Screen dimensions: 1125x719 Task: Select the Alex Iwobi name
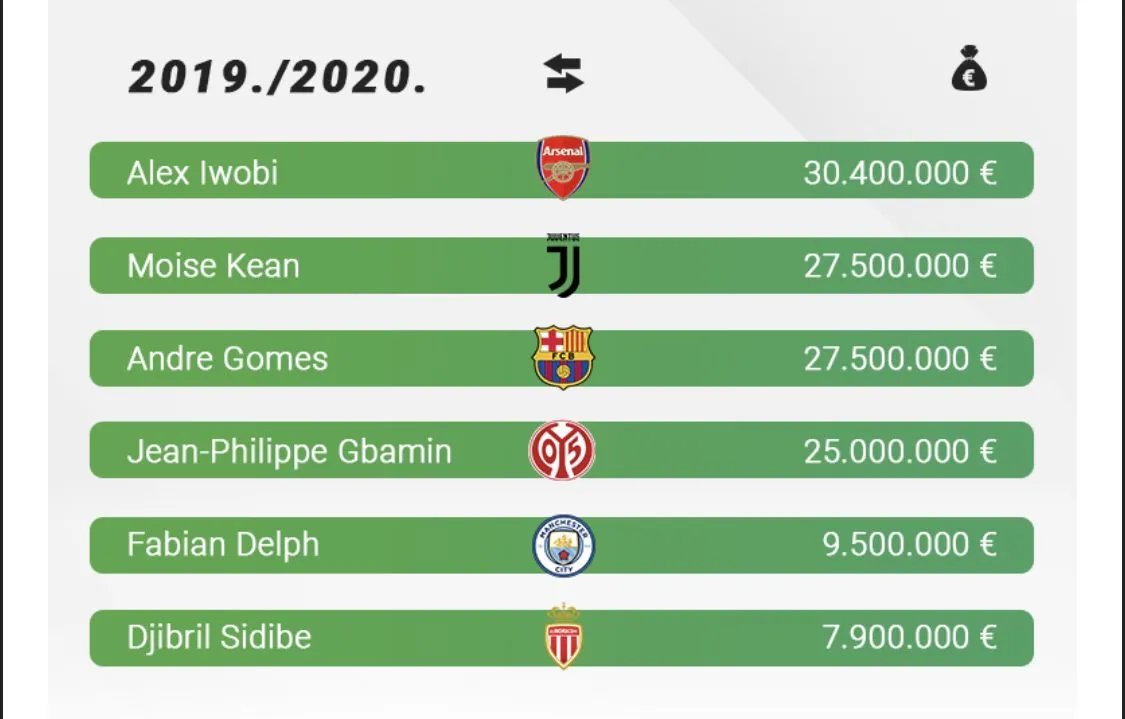[202, 173]
